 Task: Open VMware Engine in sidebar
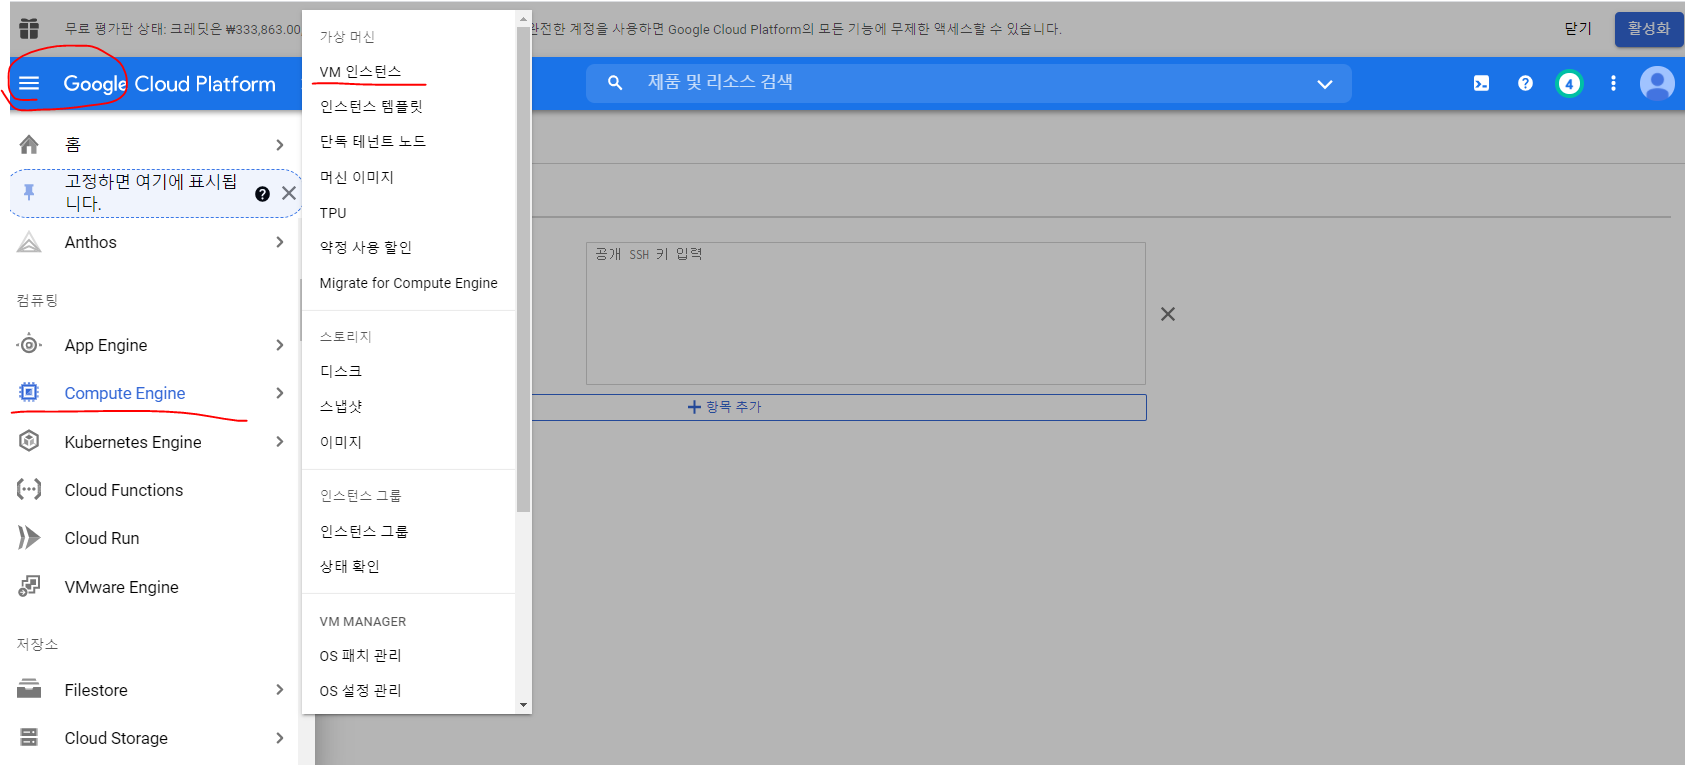click(121, 587)
